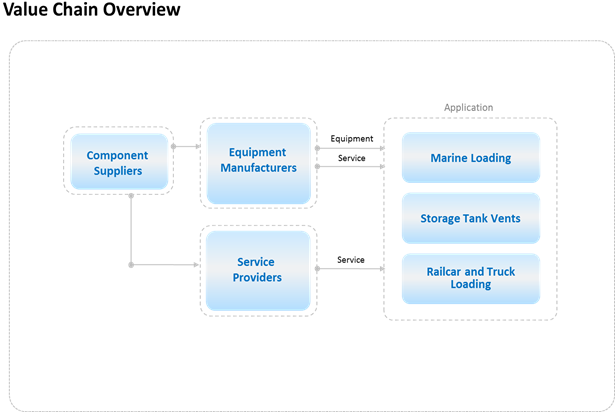
Task: Select the Storage Tank Vents box
Action: pos(470,218)
